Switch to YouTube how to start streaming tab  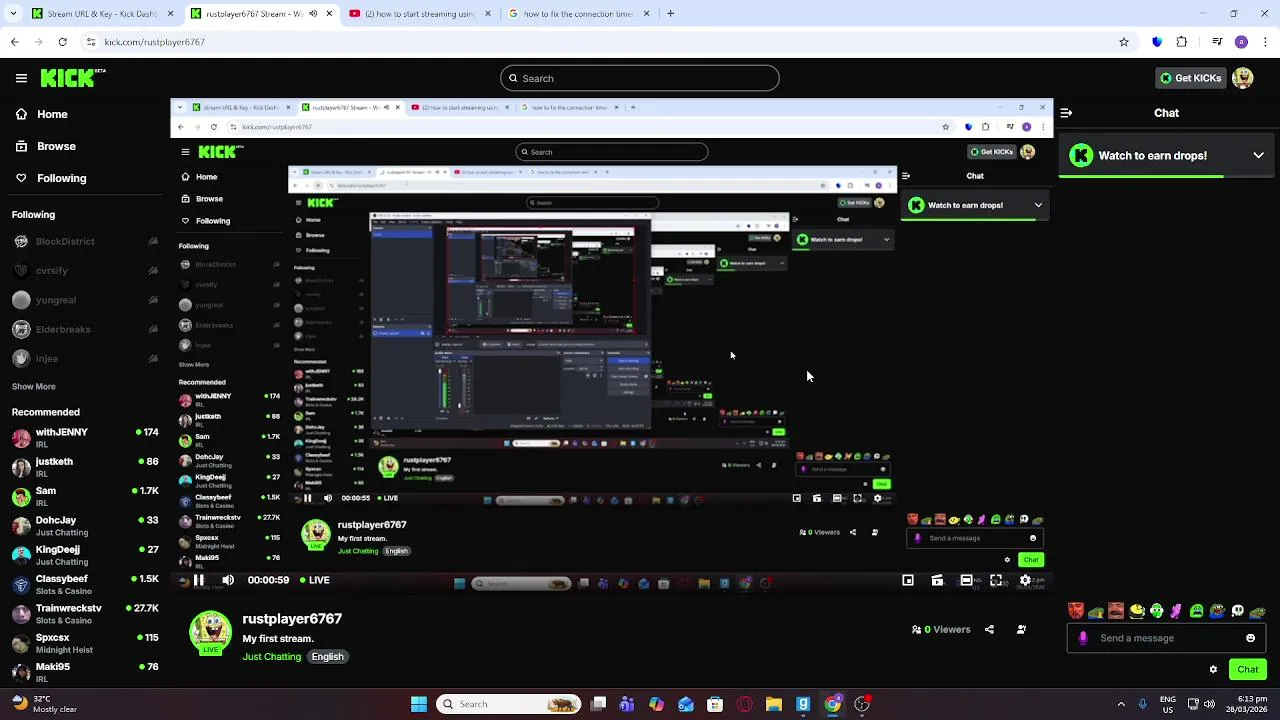(x=418, y=14)
